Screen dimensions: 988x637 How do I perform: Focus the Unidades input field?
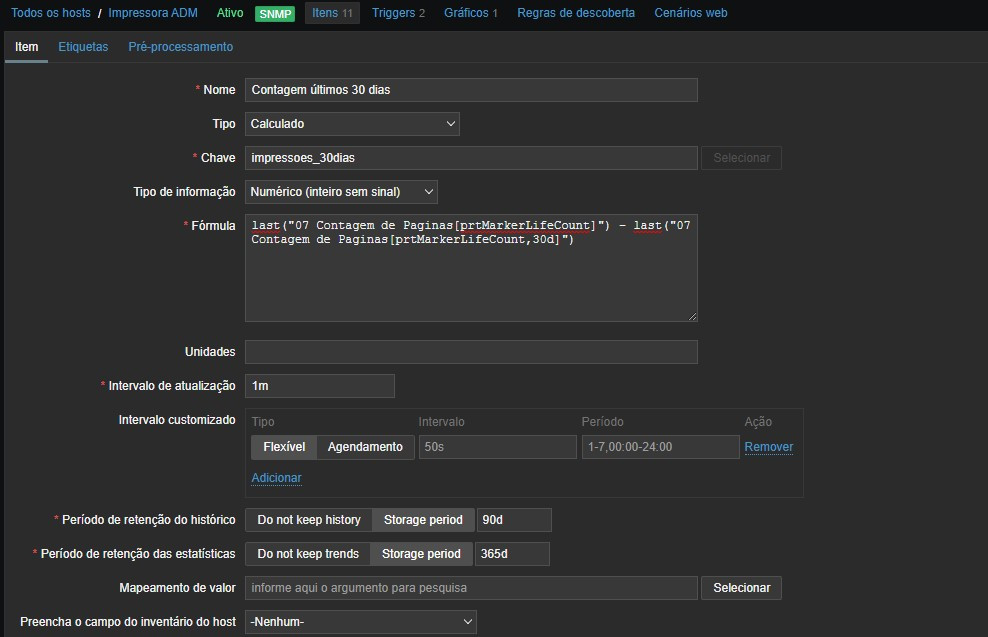470,352
